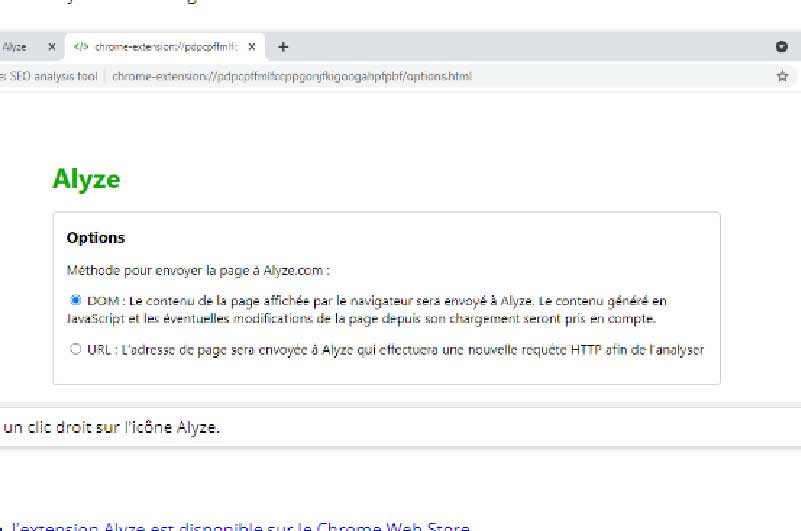Screen dimensions: 801x531
Task: Click the code-brackets favicon on the extension tab
Action: tap(81, 47)
